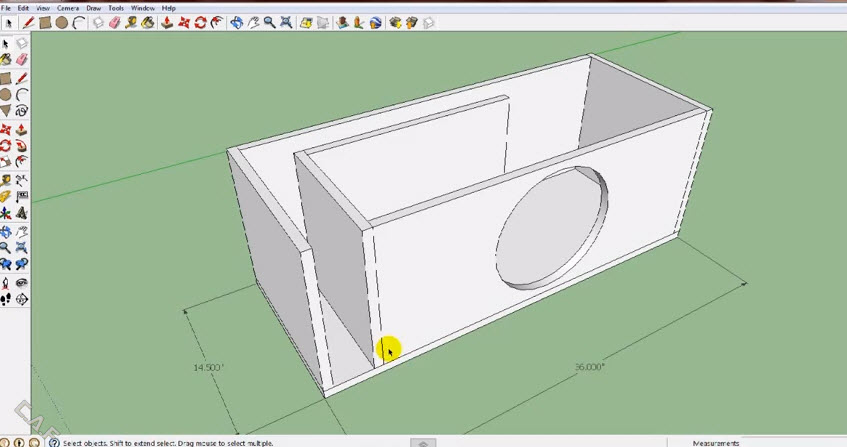Viewport: 847px width, 447px height.
Task: Choose the Circle tool in the horizontal toolbar
Action: (62, 23)
